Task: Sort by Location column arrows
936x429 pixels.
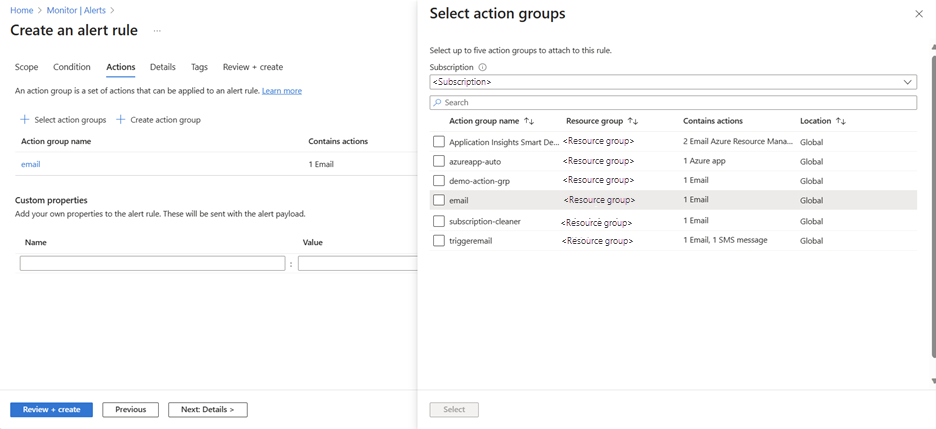Action: click(x=841, y=121)
